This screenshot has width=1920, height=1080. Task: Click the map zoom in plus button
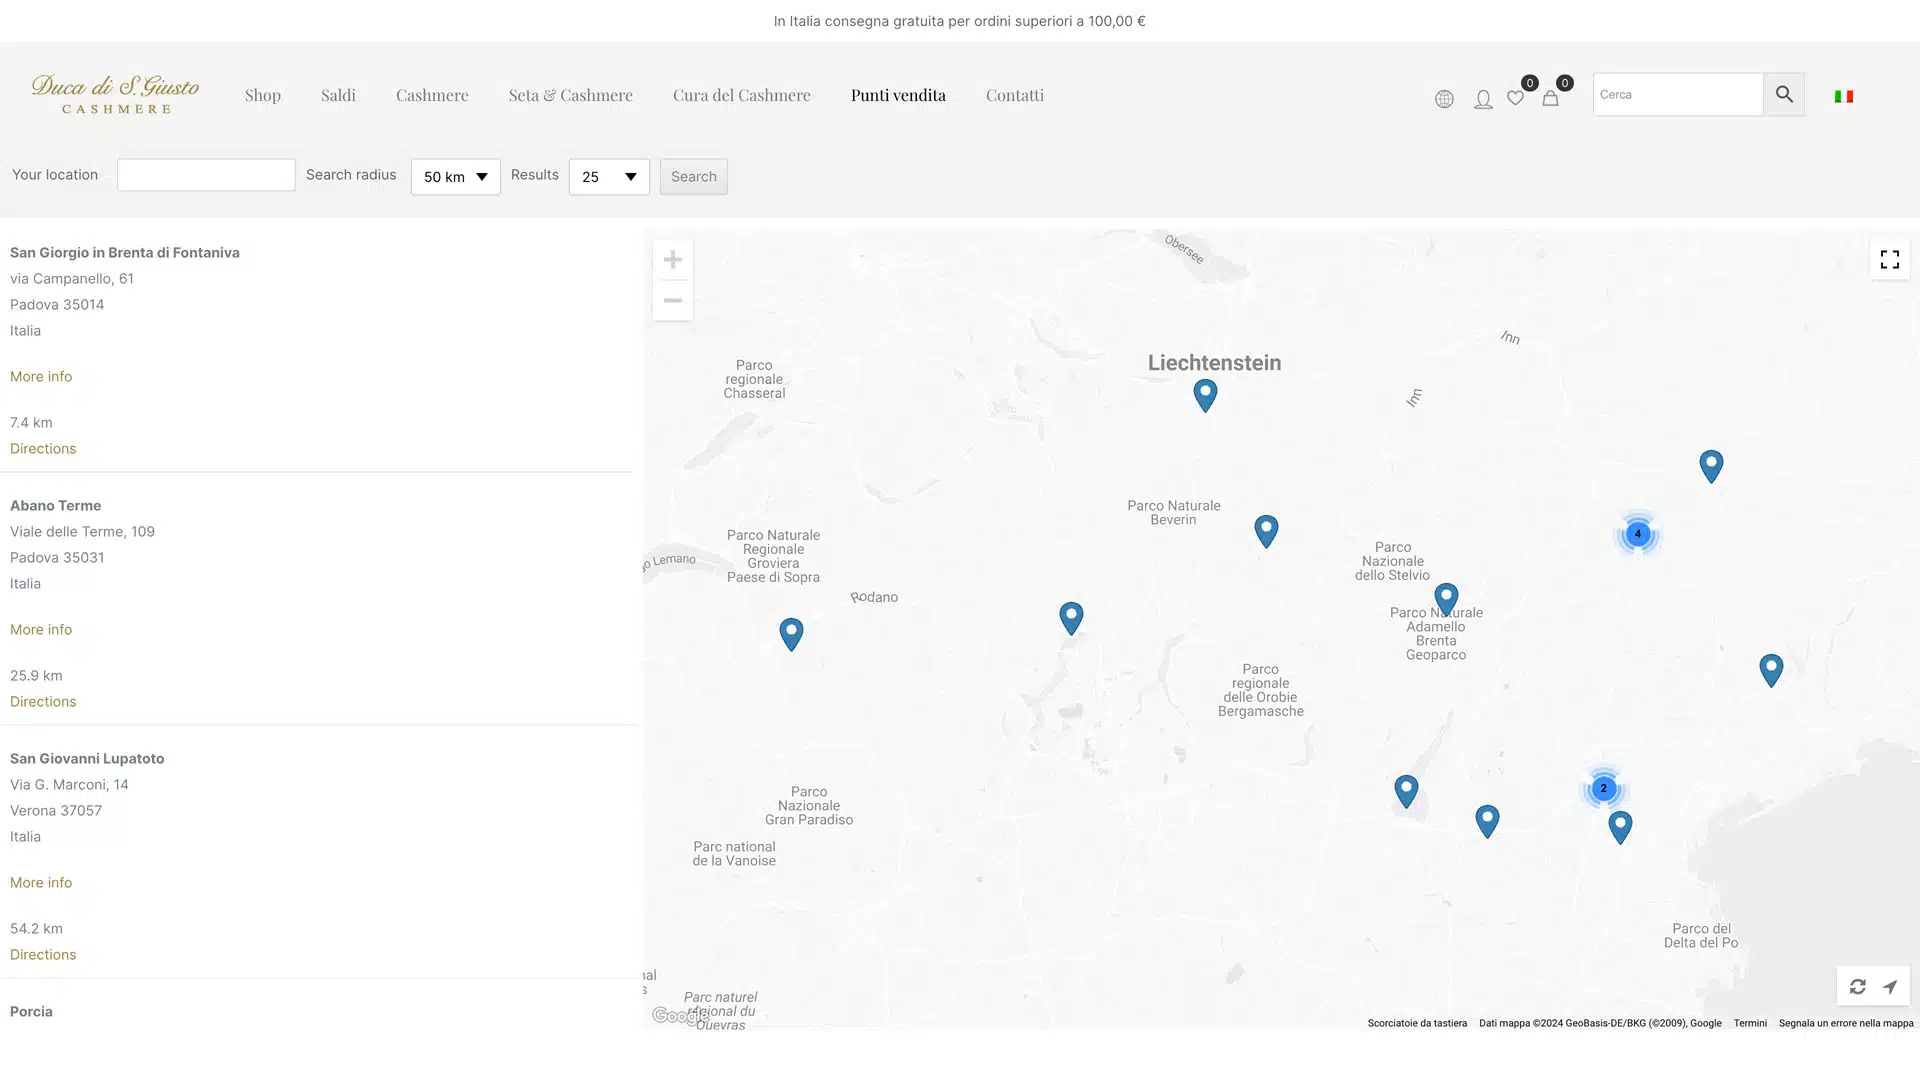point(673,260)
